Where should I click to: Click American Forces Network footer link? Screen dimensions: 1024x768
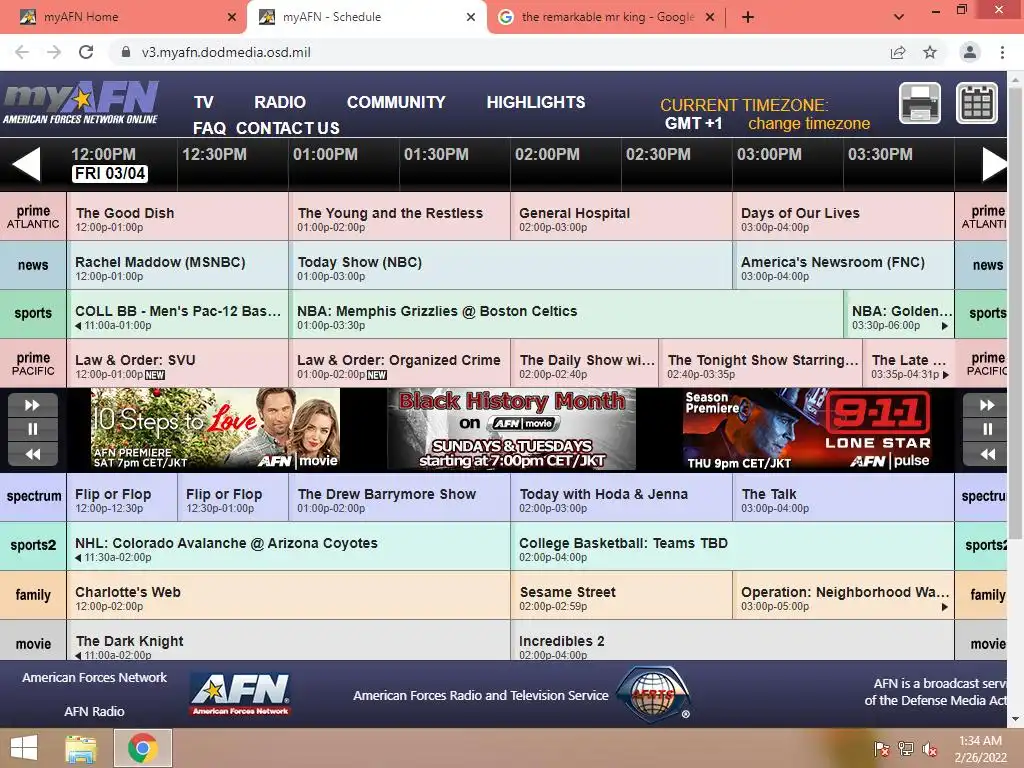(94, 677)
